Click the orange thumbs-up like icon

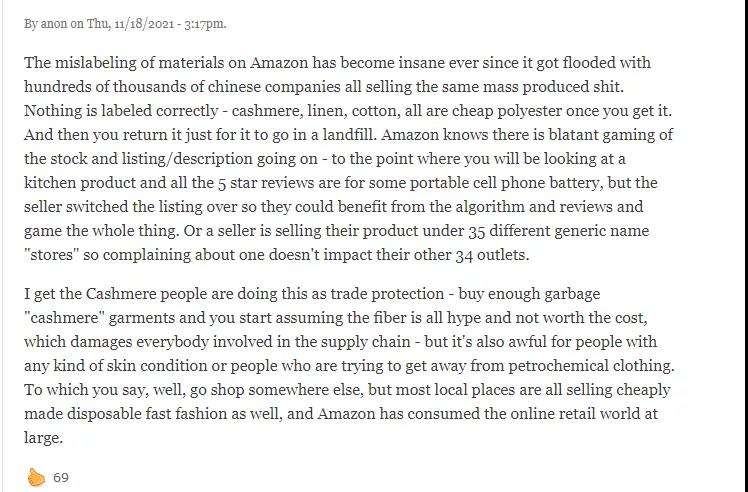pos(36,477)
